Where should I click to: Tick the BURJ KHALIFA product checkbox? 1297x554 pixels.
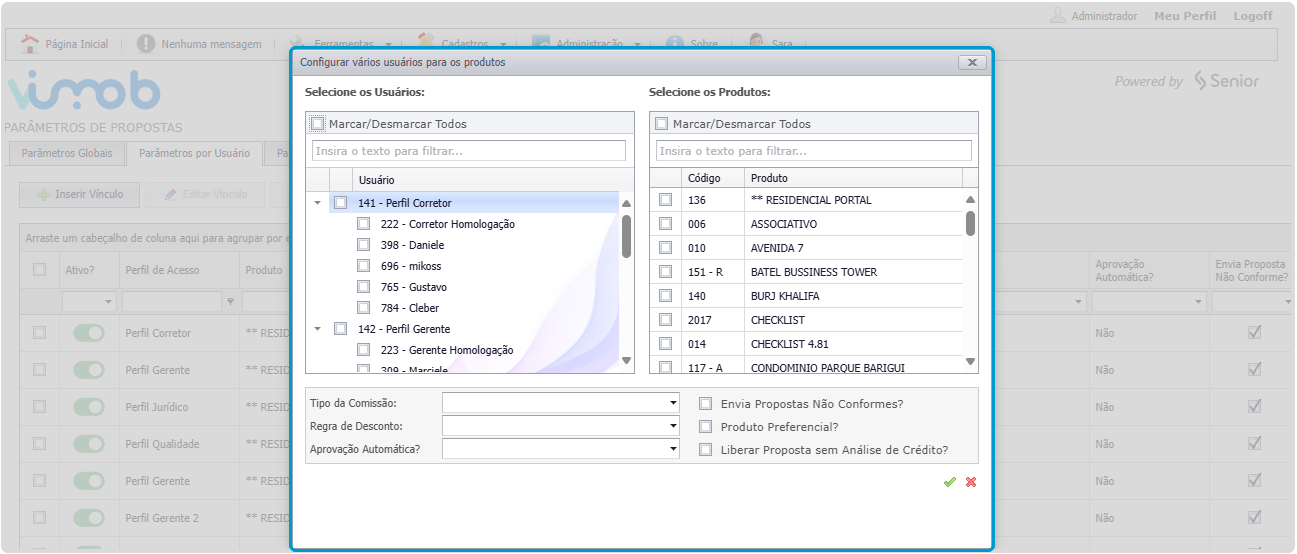click(x=666, y=296)
